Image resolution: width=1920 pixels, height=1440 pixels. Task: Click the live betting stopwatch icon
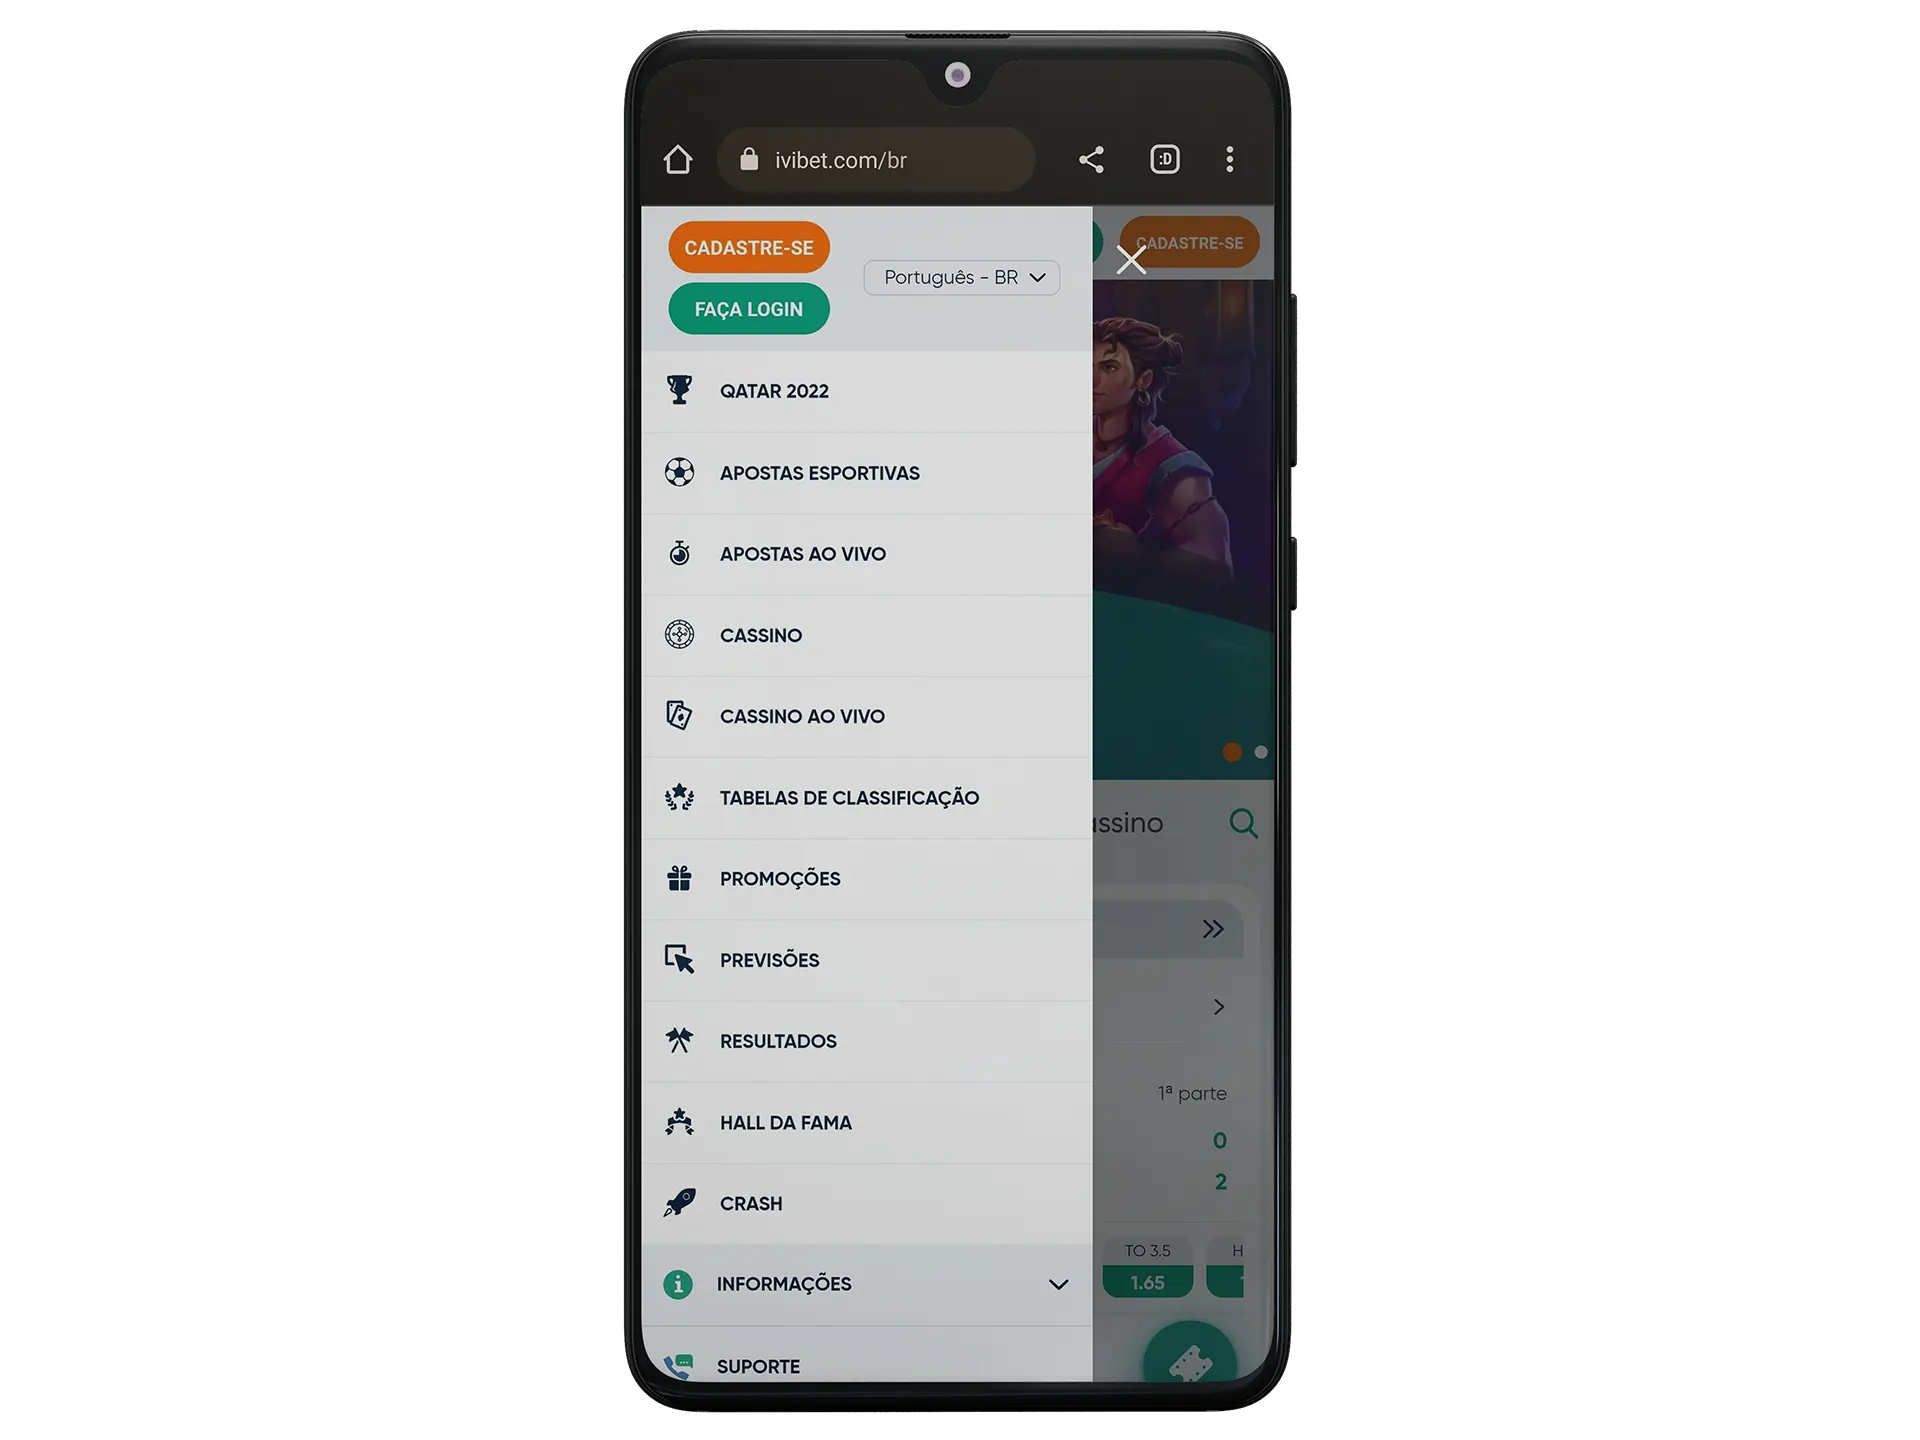coord(679,554)
